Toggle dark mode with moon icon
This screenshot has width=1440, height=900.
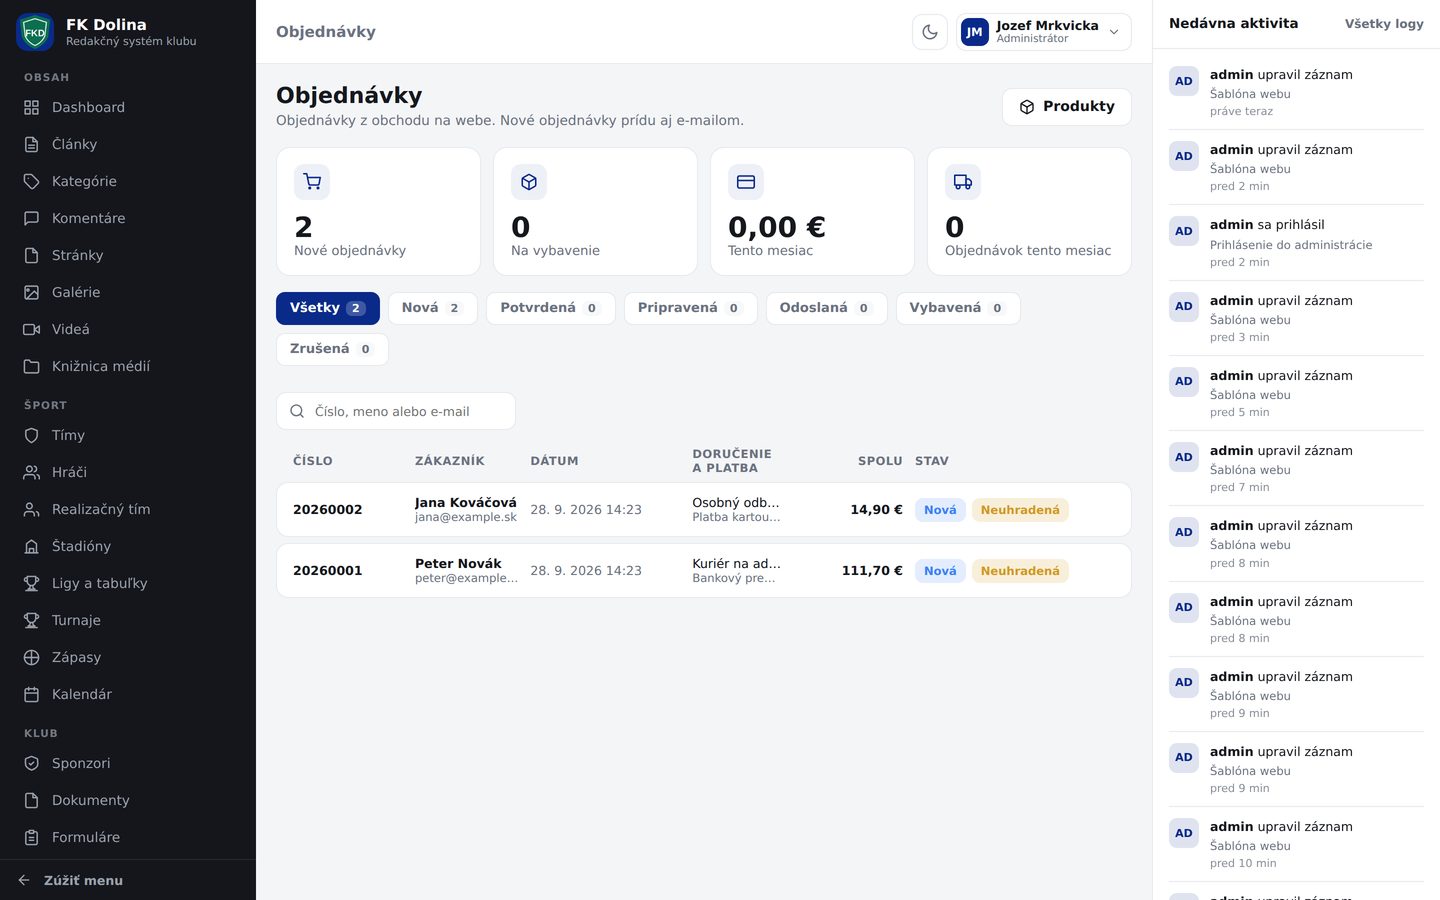point(930,32)
